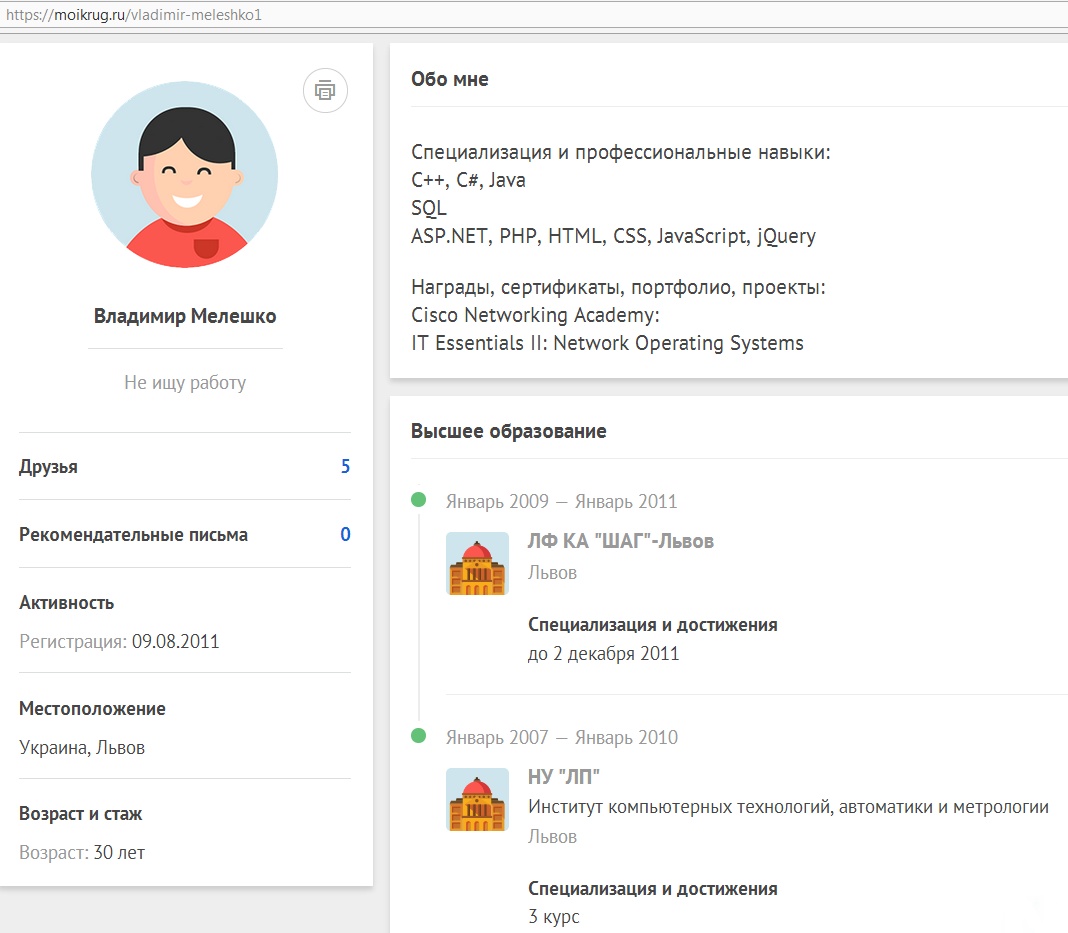Click the print profile icon
The width and height of the screenshot is (1068, 933).
[x=325, y=90]
